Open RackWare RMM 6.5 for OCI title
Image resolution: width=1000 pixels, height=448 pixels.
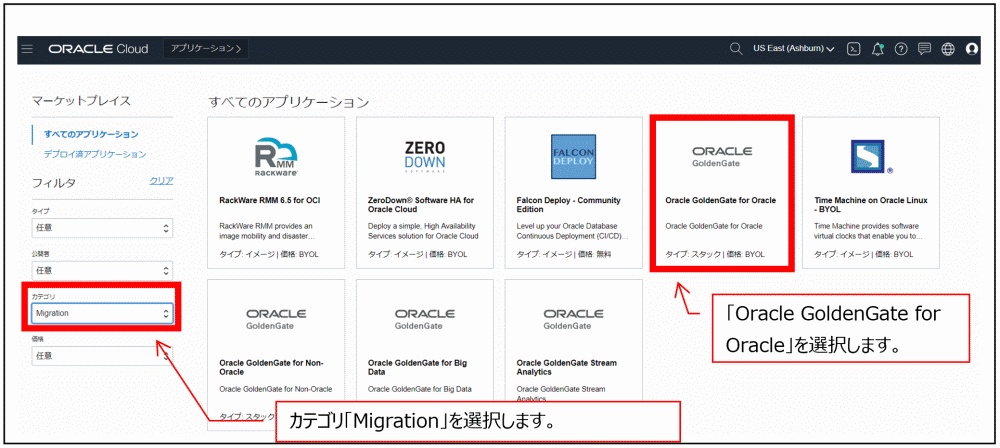(269, 200)
